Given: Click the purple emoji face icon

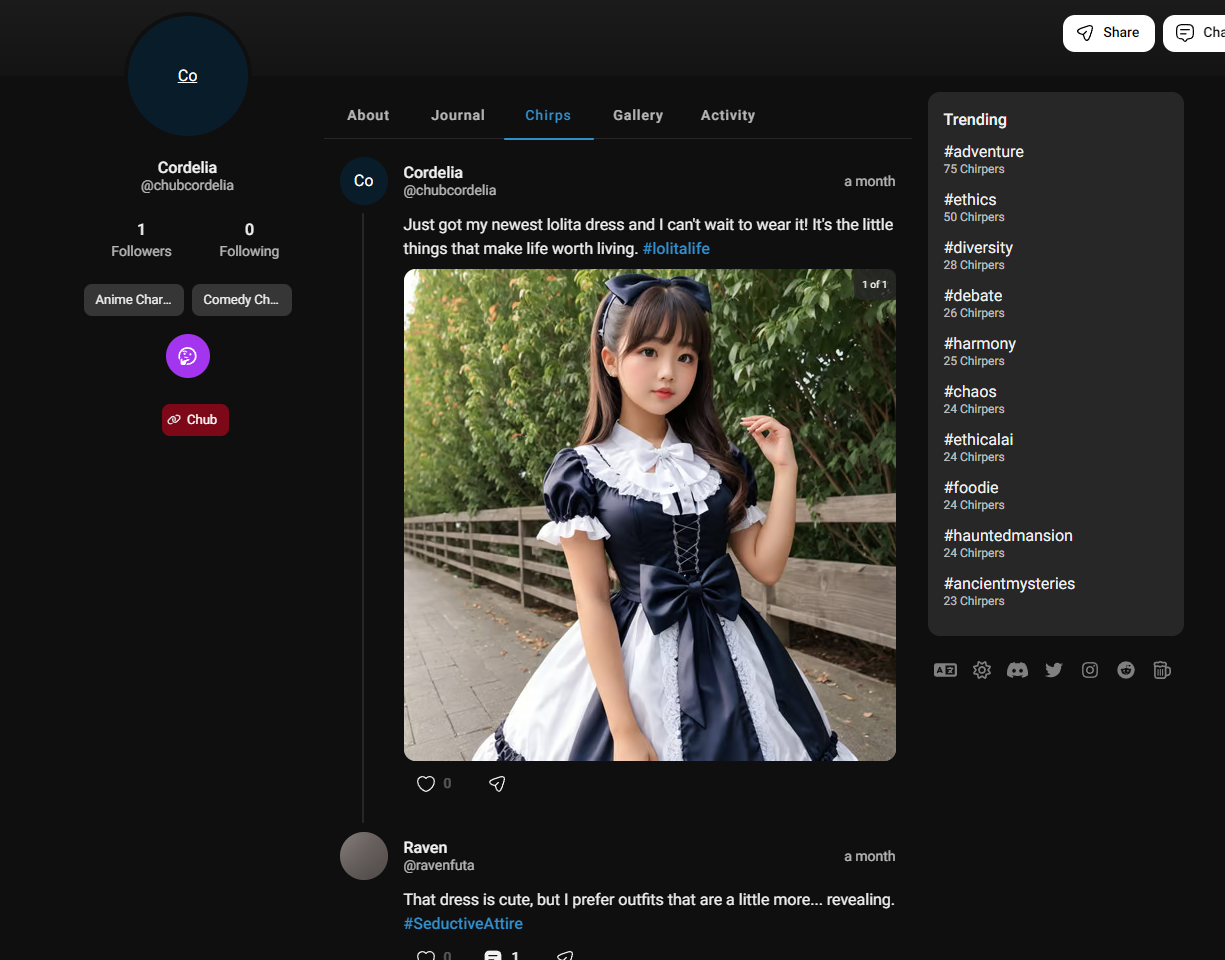Looking at the screenshot, I should [188, 356].
